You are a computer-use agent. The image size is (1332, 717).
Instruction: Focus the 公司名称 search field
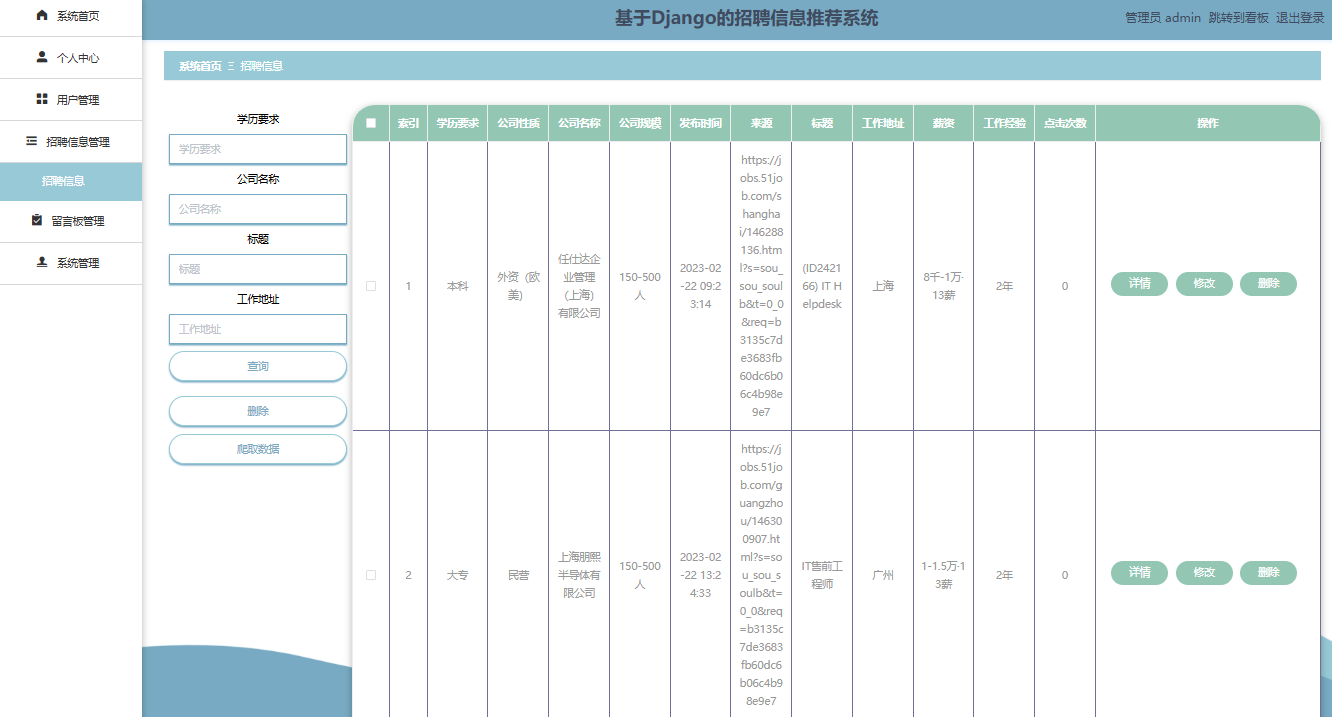click(258, 209)
